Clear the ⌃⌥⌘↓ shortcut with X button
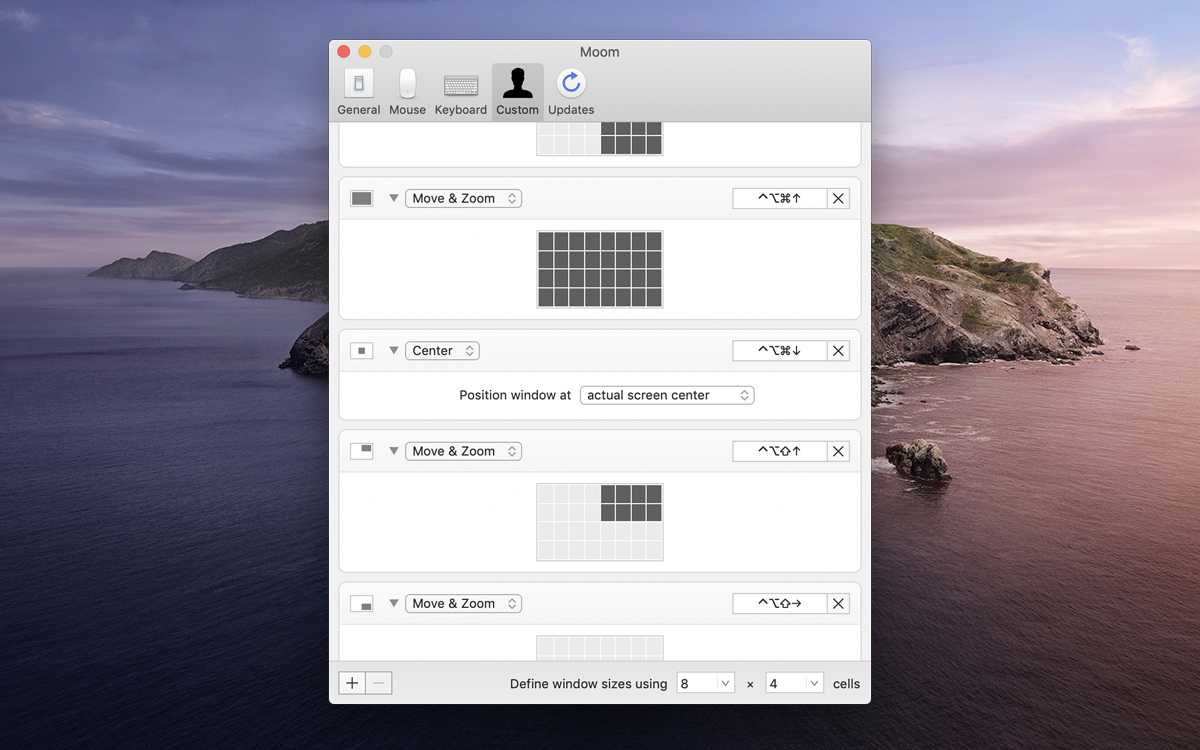 [839, 351]
